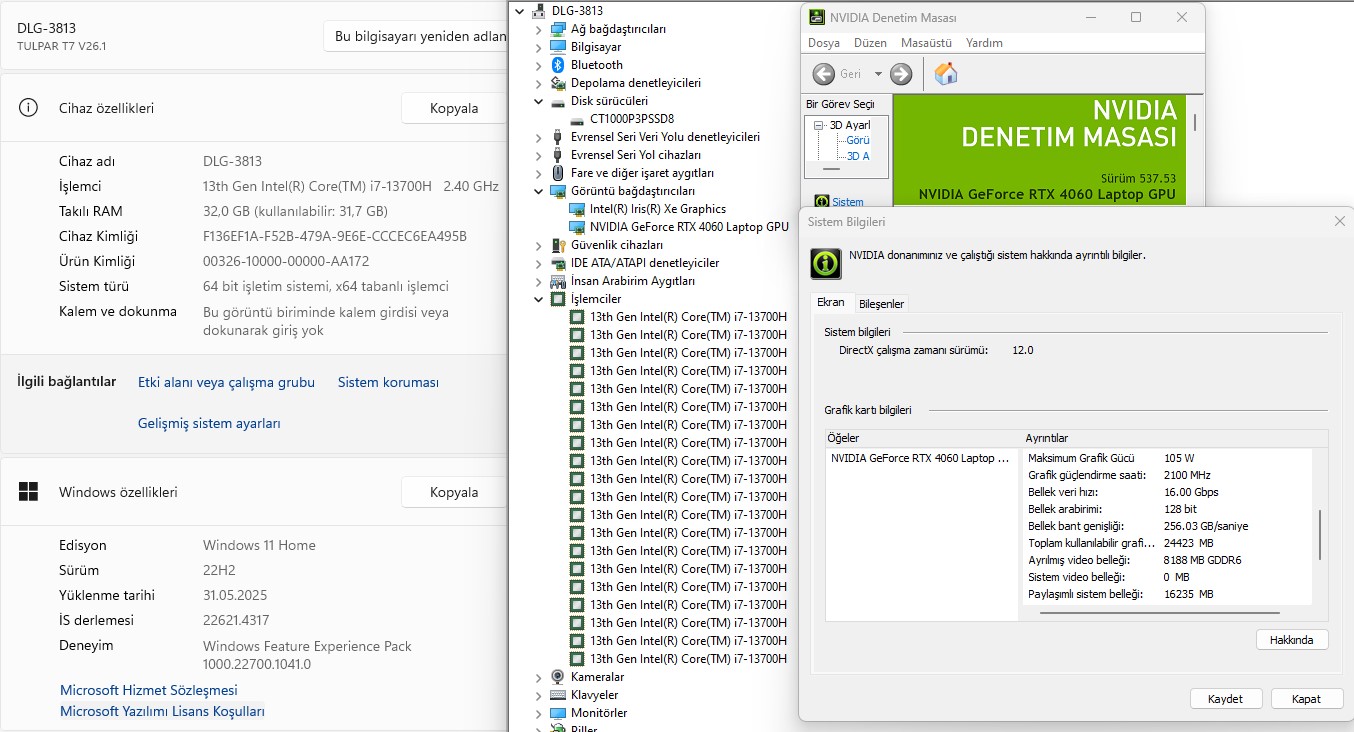
Task: Click the first i7-13700H processor icon
Action: click(577, 317)
